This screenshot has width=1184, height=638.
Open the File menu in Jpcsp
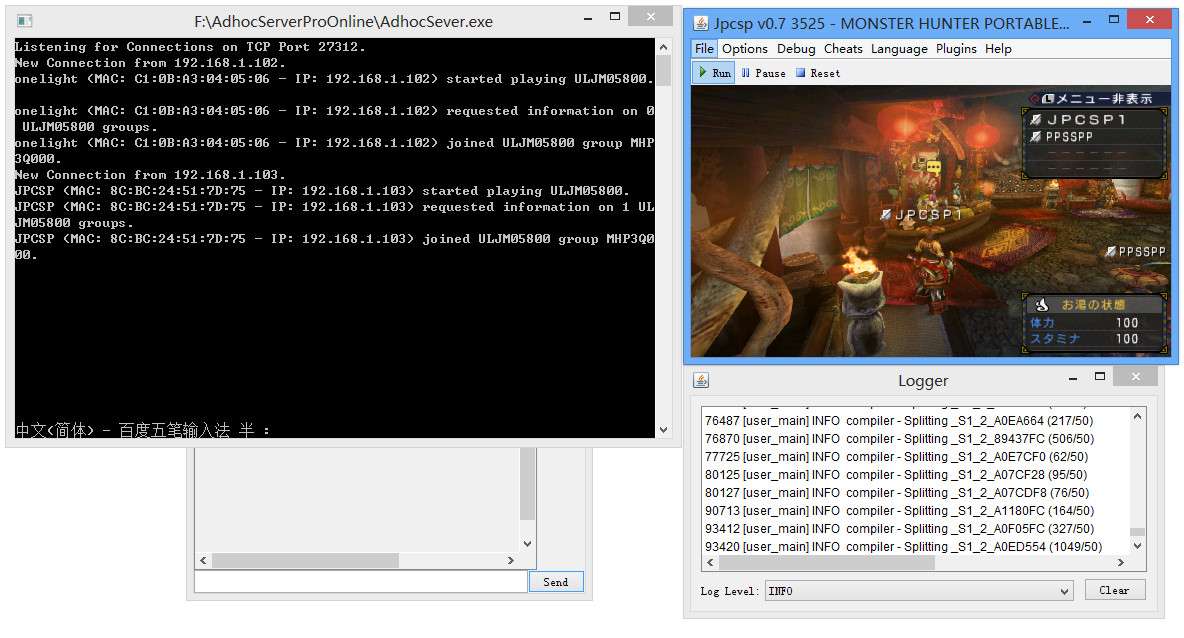[x=704, y=49]
